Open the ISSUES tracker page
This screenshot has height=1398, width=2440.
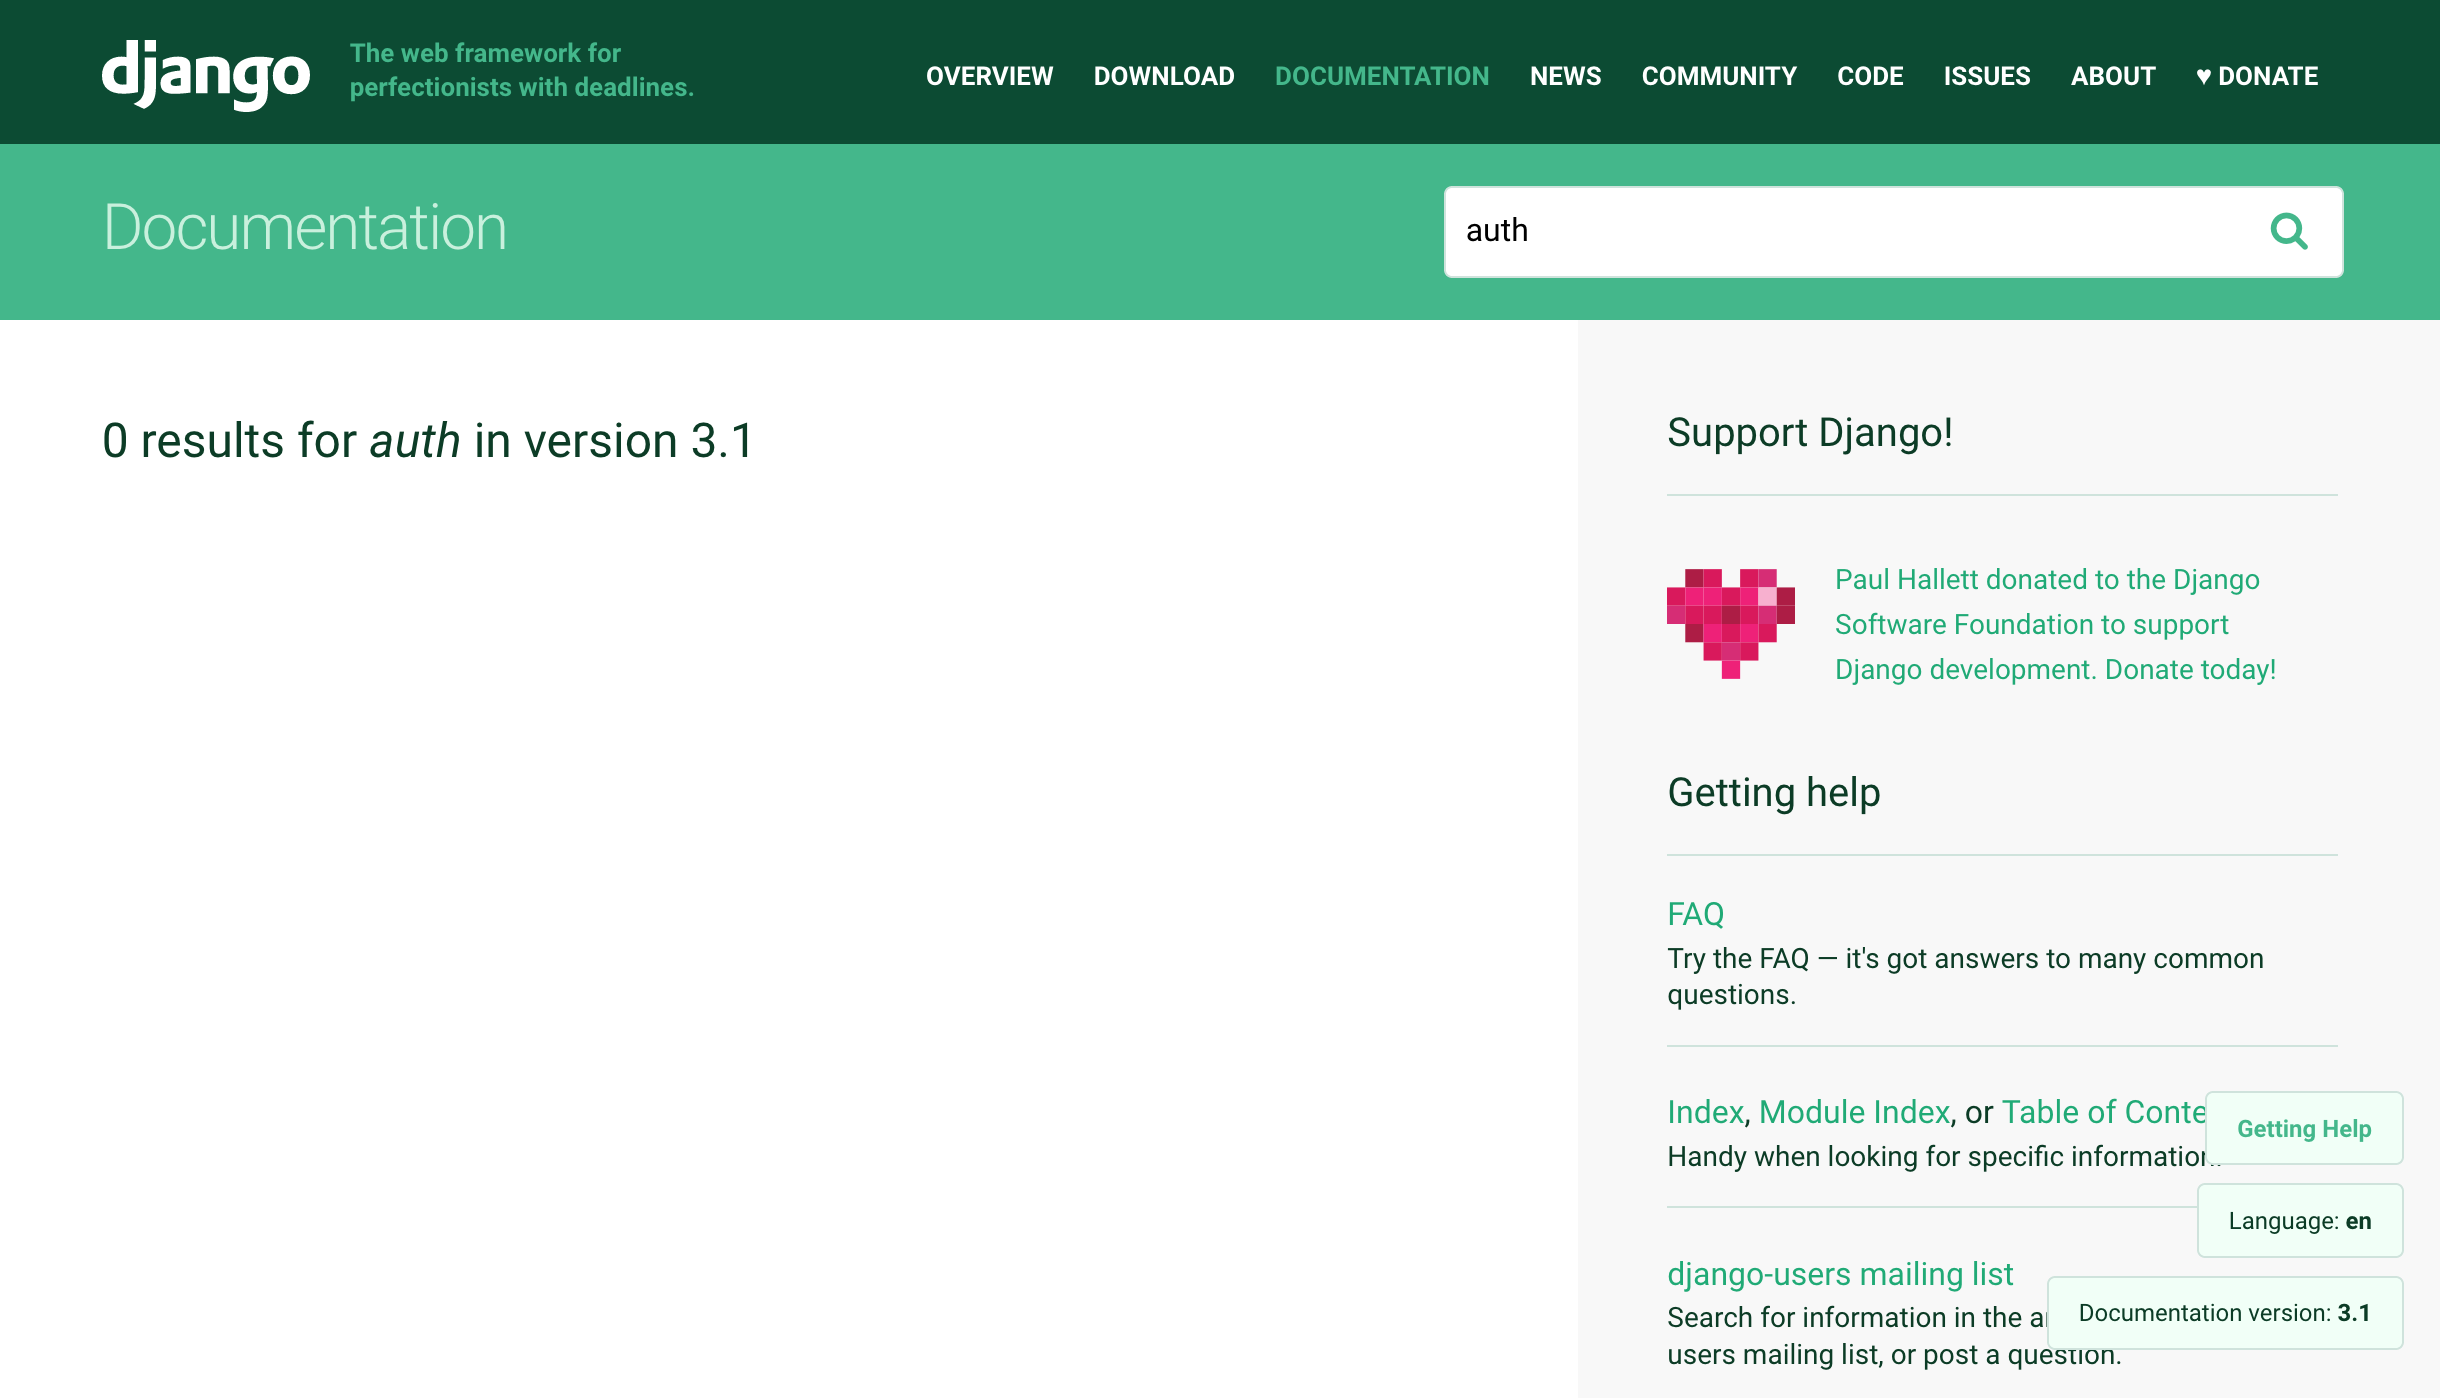(x=1986, y=76)
